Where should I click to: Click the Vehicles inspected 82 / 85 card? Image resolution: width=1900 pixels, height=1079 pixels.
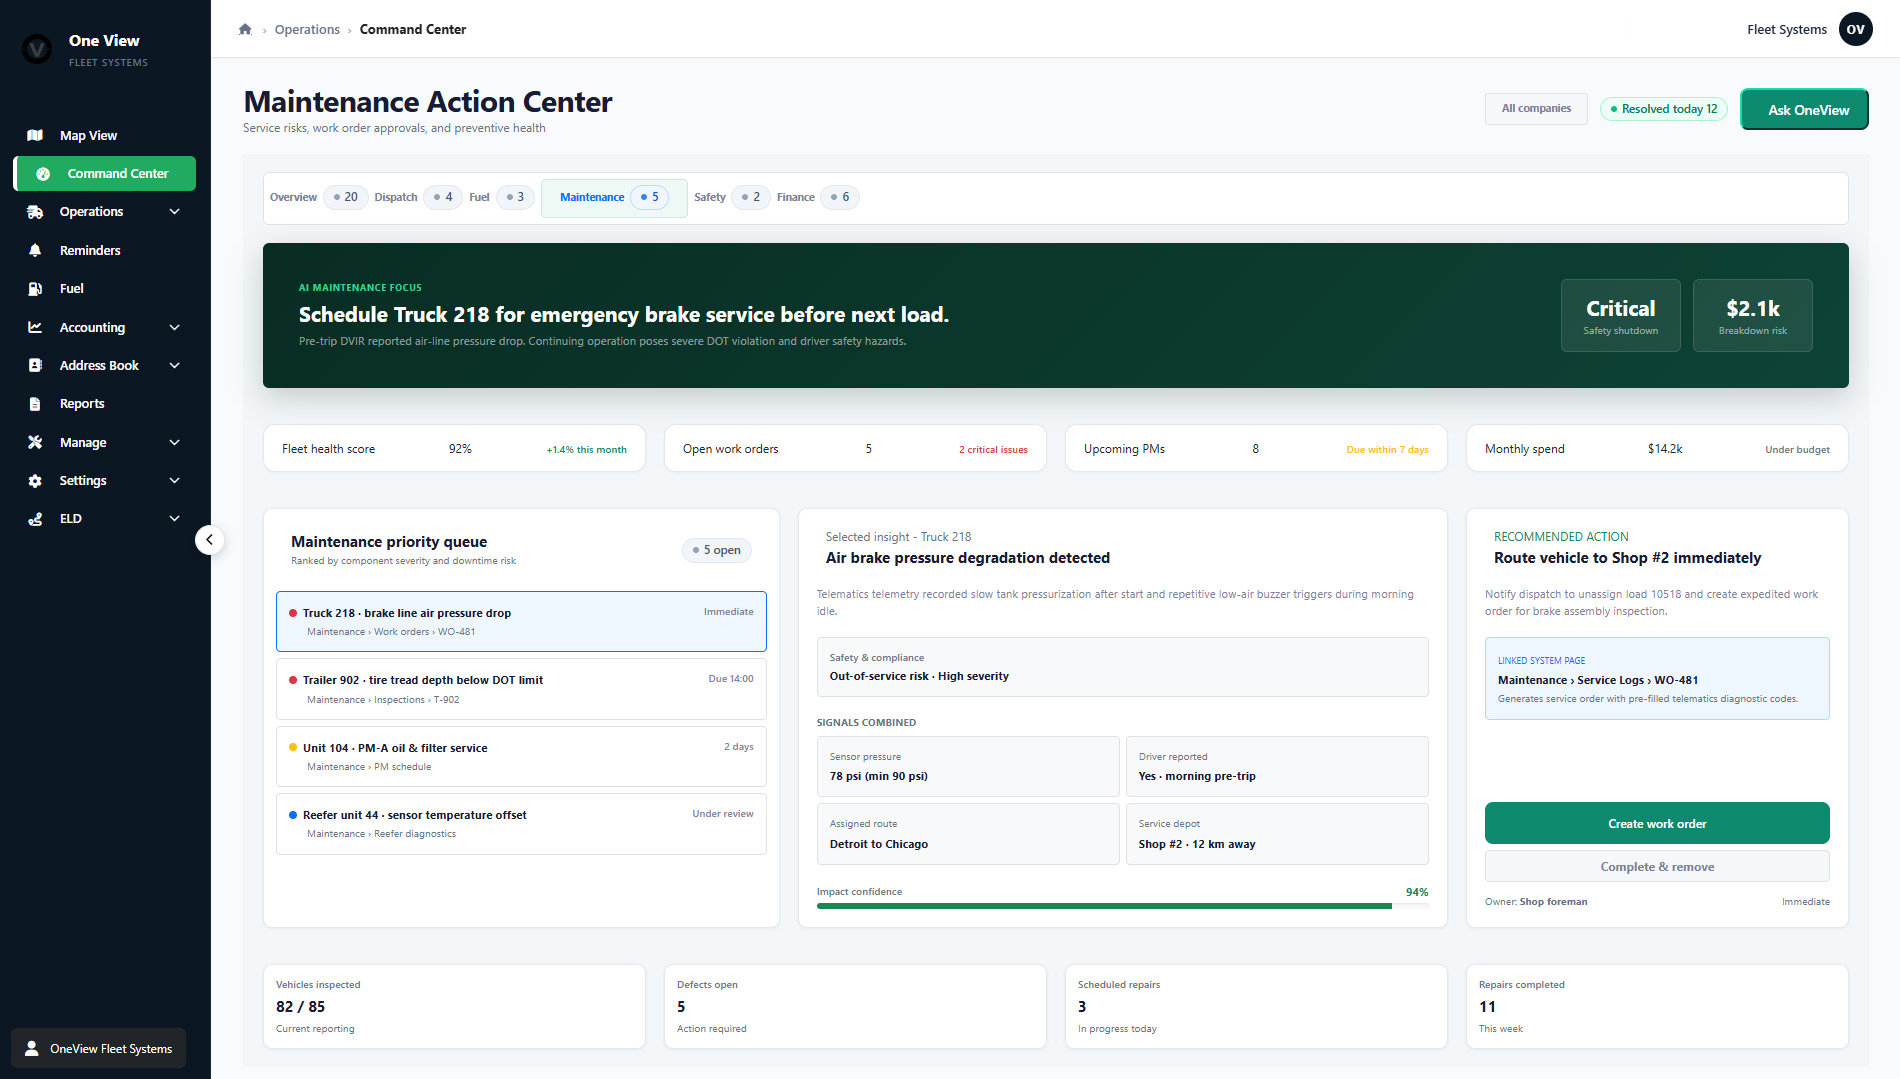pos(454,1007)
